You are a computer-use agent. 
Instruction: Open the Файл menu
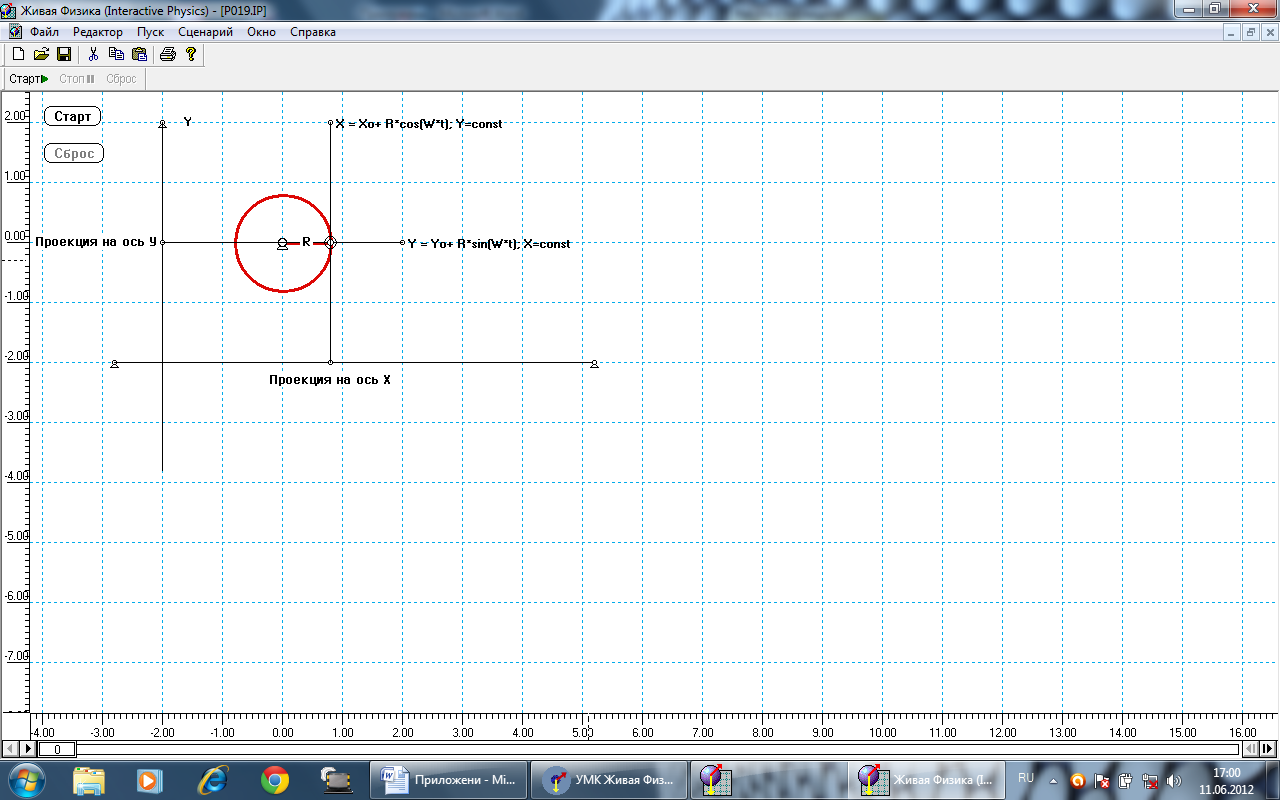click(x=45, y=32)
